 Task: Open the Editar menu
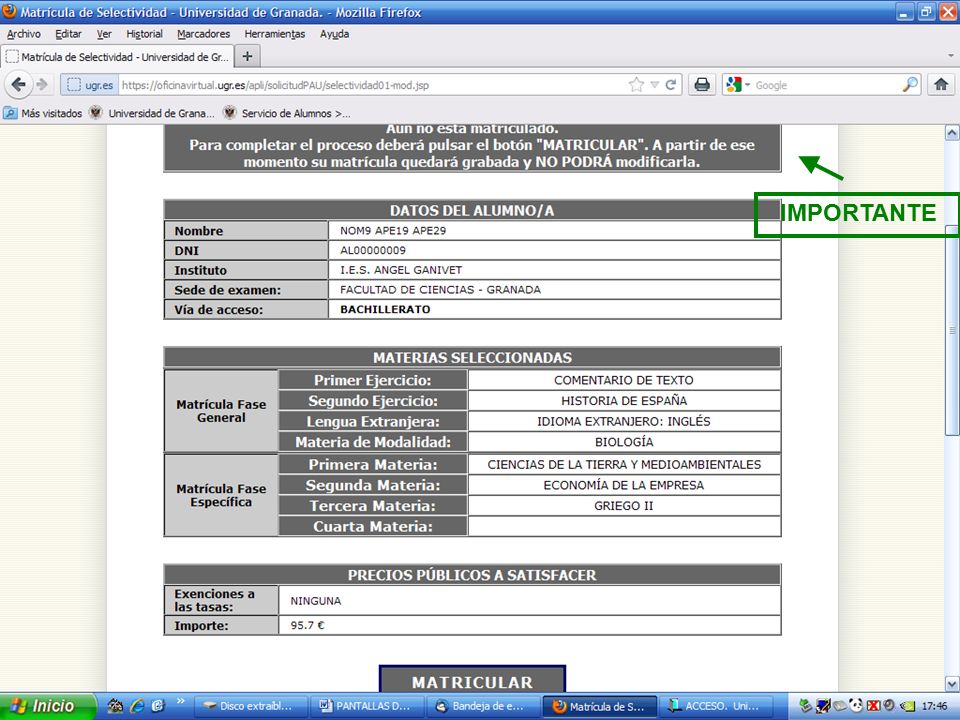69,34
